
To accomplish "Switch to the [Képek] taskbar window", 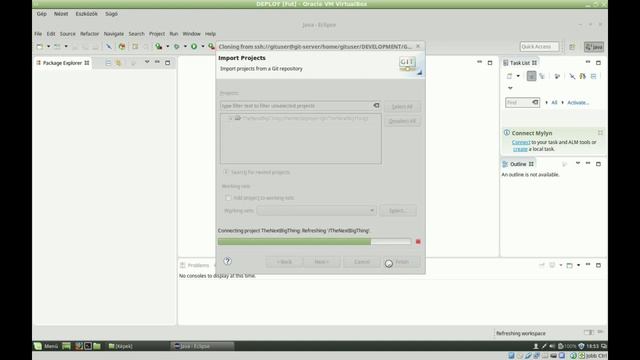I will 121,346.
